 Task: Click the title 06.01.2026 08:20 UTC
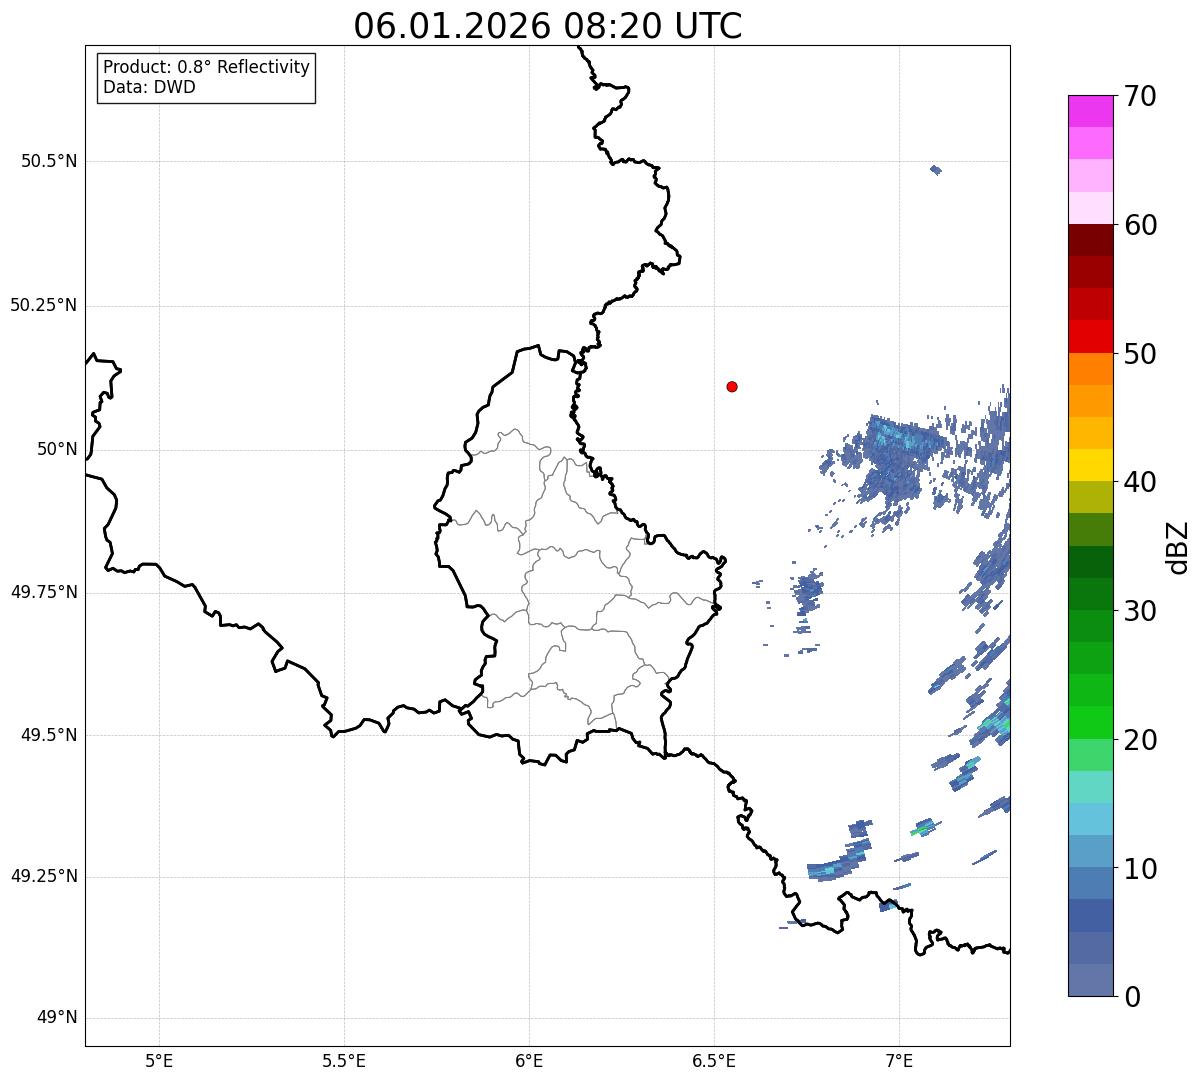pyautogui.click(x=548, y=26)
